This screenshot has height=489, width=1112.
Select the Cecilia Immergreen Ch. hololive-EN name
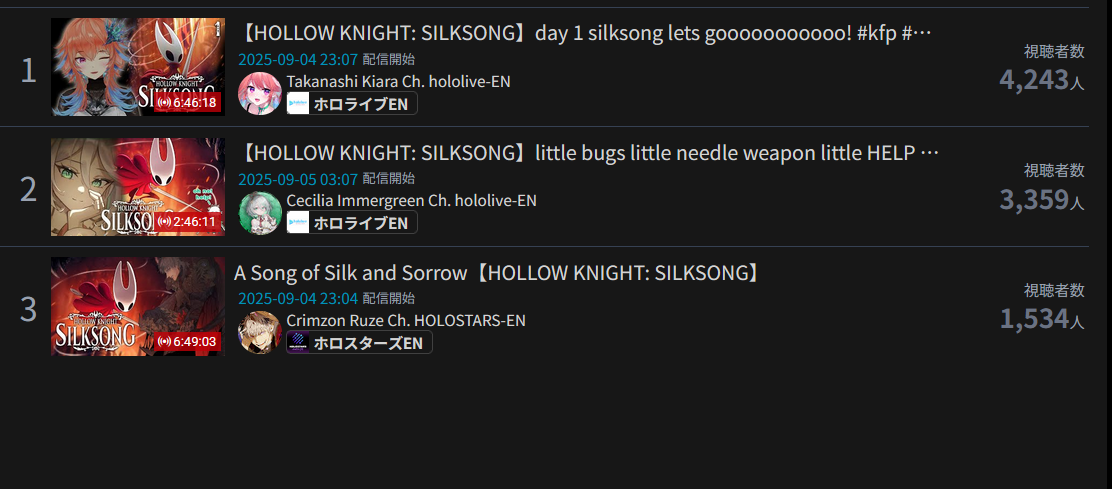pyautogui.click(x=411, y=201)
